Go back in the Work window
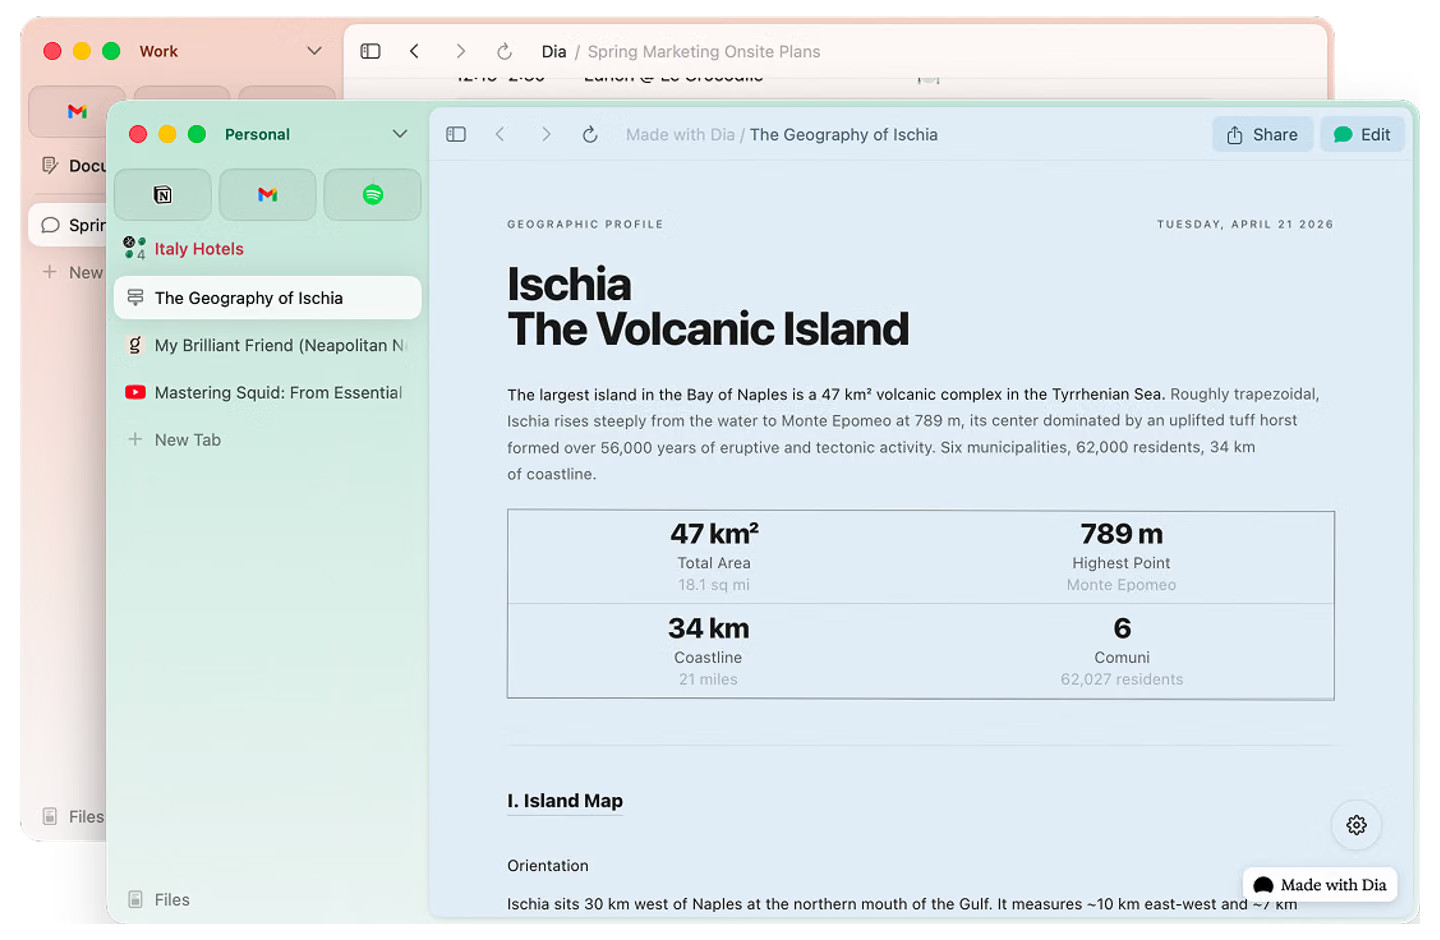The width and height of the screenshot is (1440, 940). click(x=414, y=51)
